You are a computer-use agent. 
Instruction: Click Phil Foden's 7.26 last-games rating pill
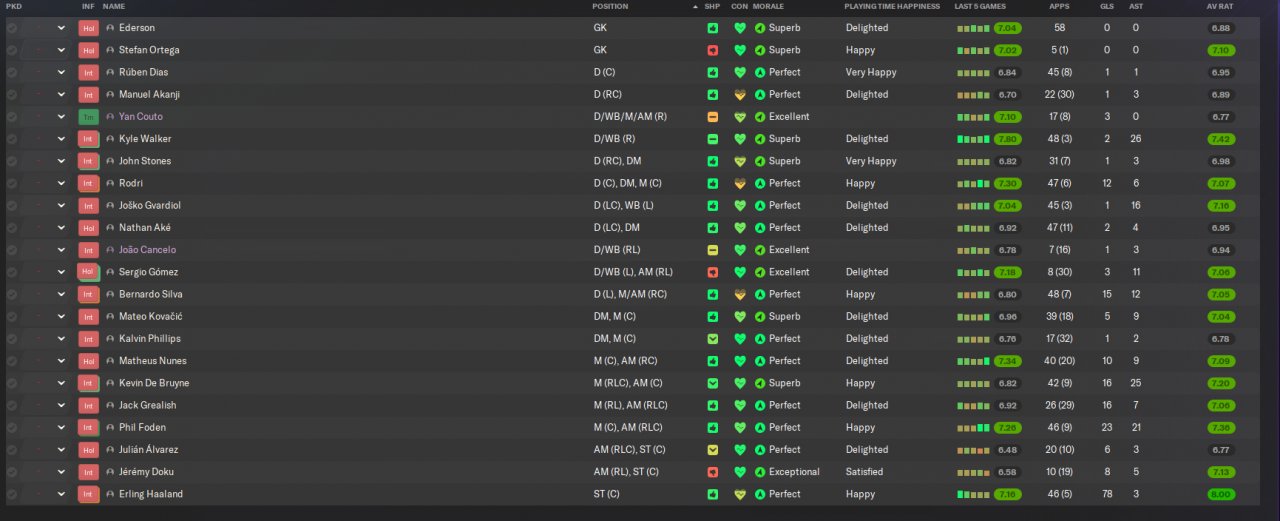[x=1008, y=427]
